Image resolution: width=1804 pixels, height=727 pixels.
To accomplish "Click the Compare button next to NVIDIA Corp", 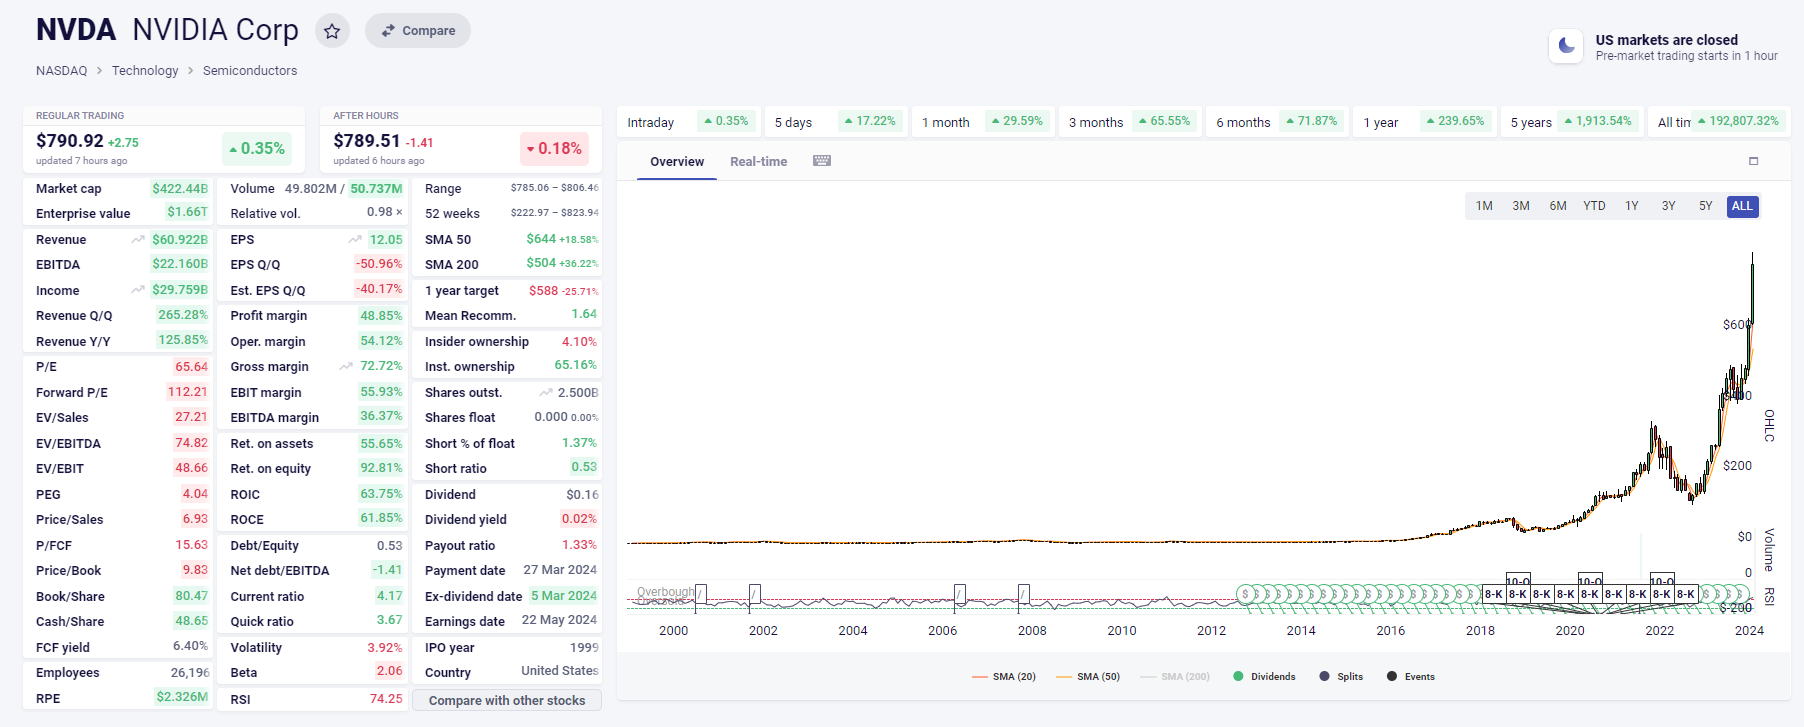I will point(418,31).
